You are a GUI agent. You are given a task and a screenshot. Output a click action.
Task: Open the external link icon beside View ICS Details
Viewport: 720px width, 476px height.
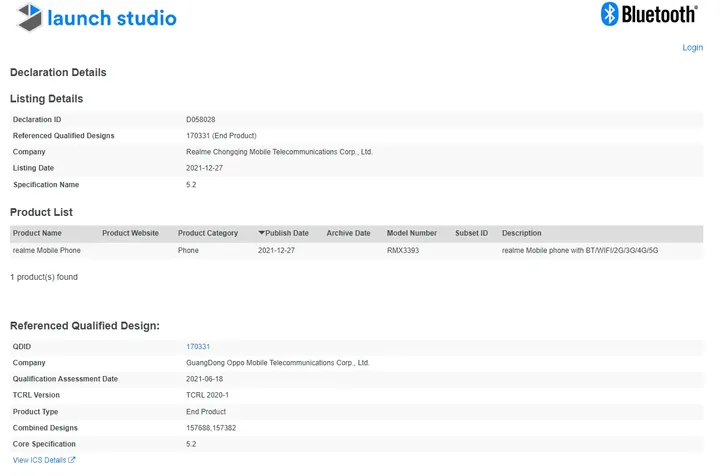[72, 460]
